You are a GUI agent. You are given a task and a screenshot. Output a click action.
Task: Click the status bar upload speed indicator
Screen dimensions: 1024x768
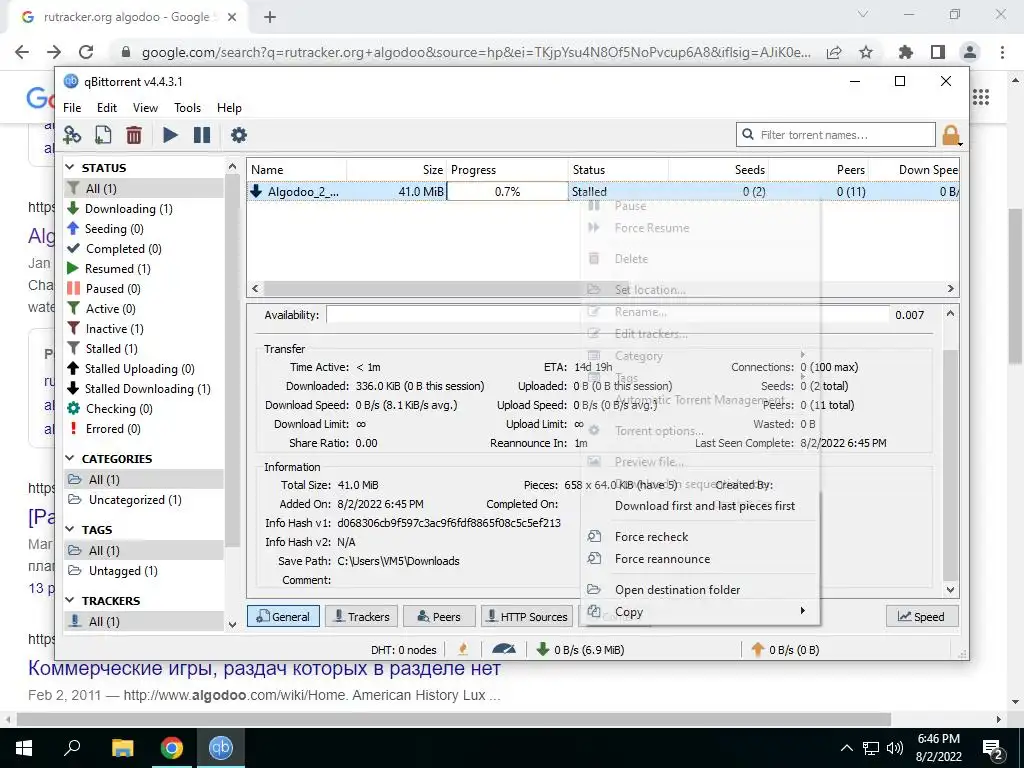click(x=785, y=650)
